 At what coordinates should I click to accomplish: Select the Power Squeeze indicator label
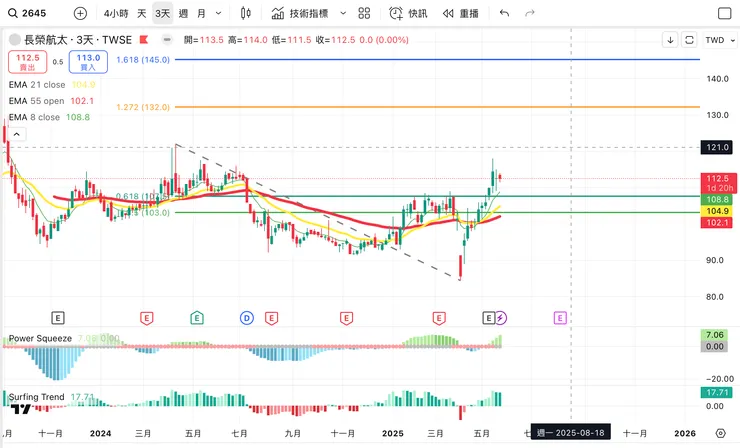(x=40, y=338)
